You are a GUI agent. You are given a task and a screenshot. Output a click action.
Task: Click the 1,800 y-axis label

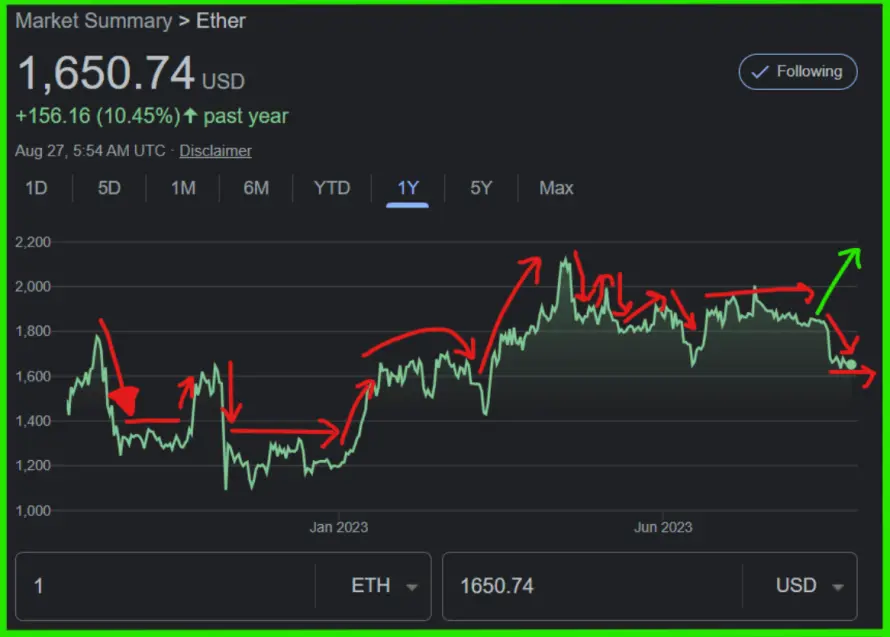coord(33,331)
